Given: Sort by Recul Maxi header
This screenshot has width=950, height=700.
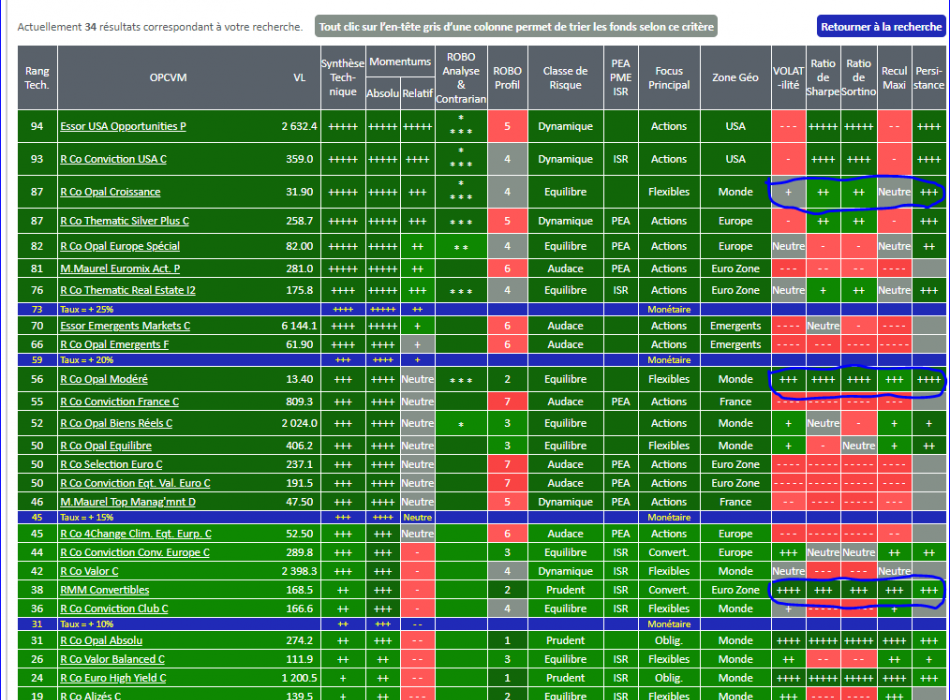Looking at the screenshot, I should pos(894,78).
